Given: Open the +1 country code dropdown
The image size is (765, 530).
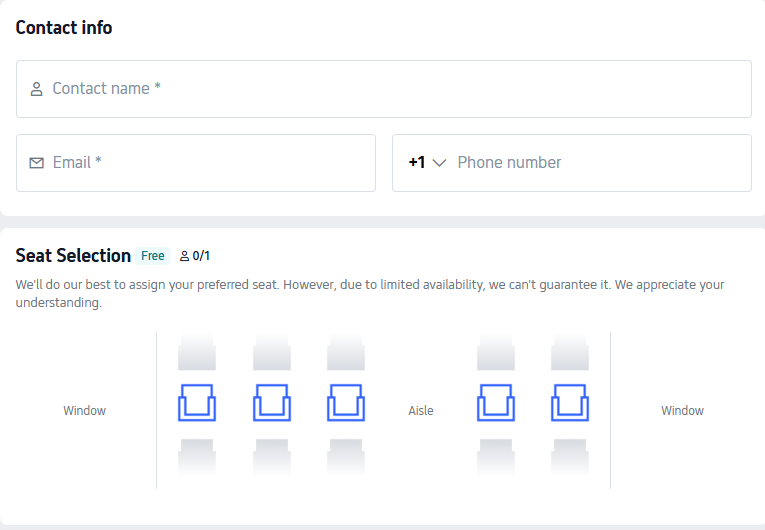Looking at the screenshot, I should click(427, 163).
